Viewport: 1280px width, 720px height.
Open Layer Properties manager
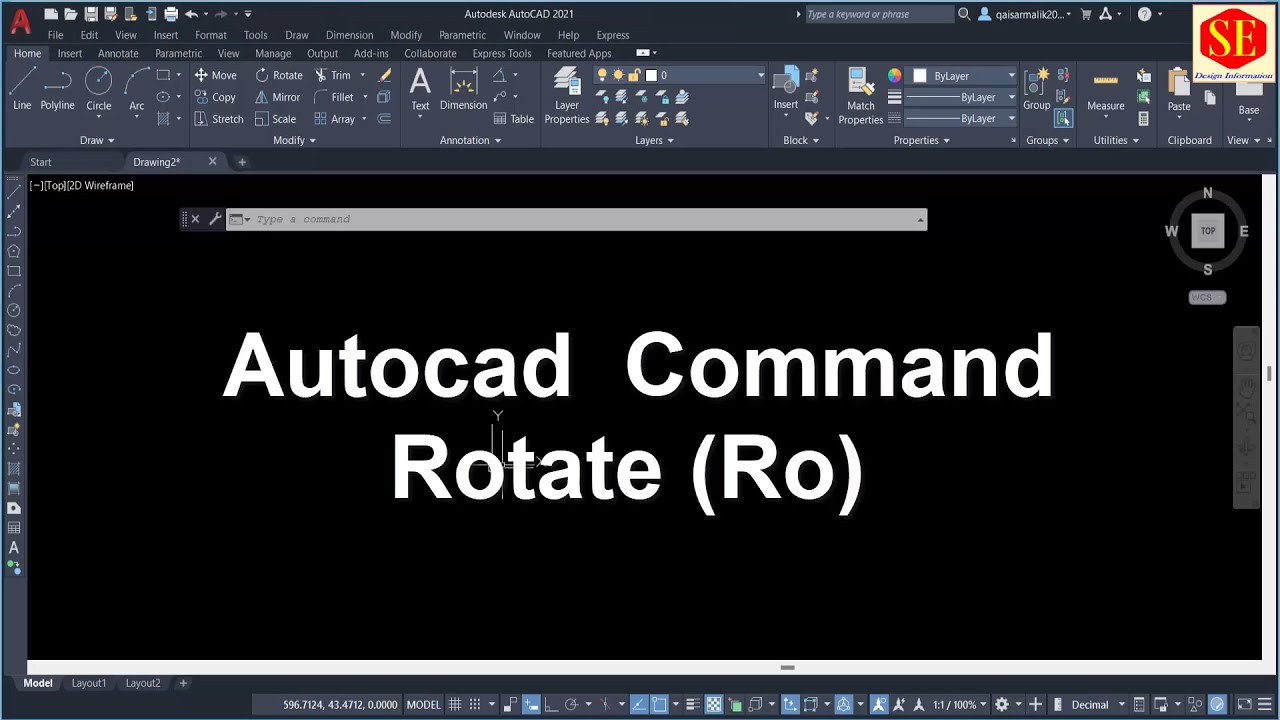click(x=567, y=96)
